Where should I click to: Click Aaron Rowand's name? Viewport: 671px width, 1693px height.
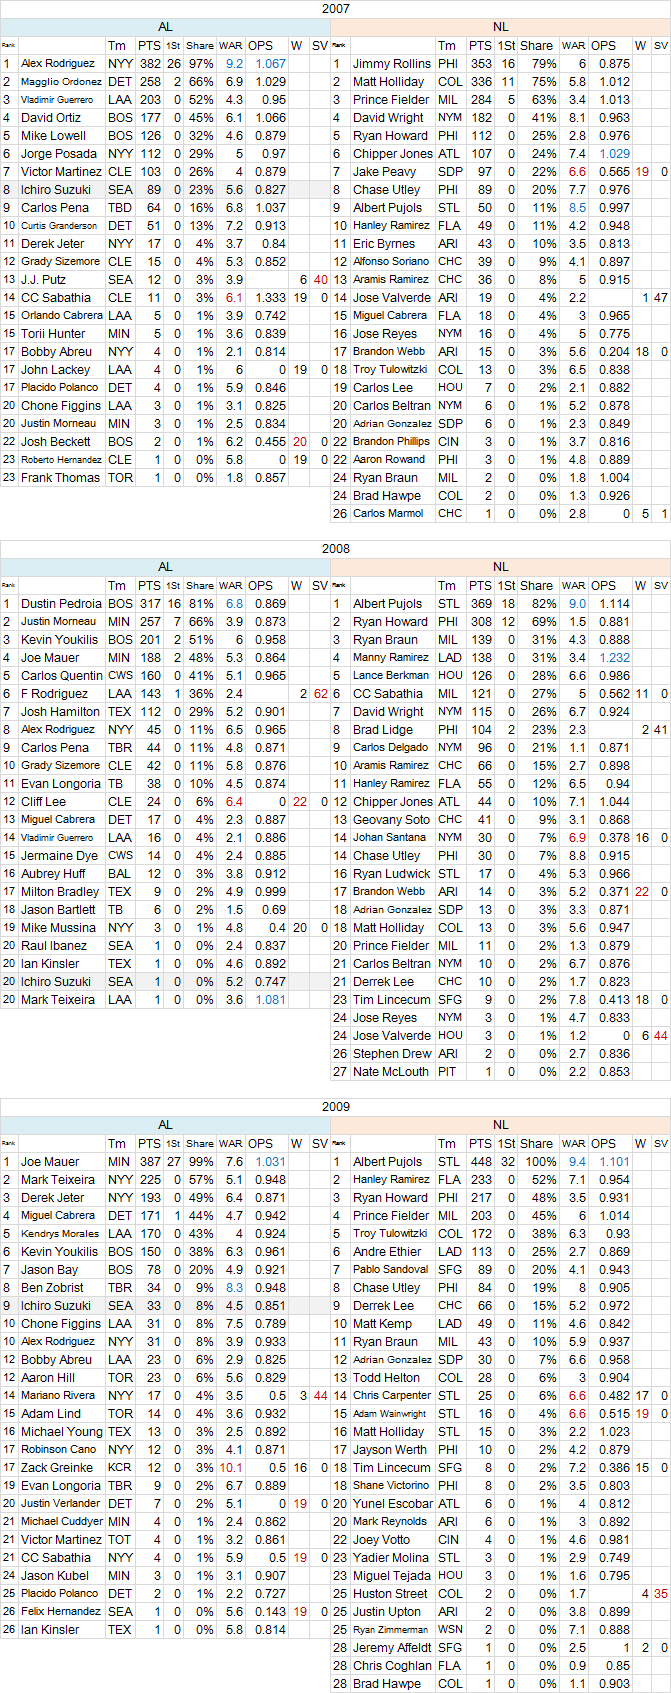pos(389,460)
